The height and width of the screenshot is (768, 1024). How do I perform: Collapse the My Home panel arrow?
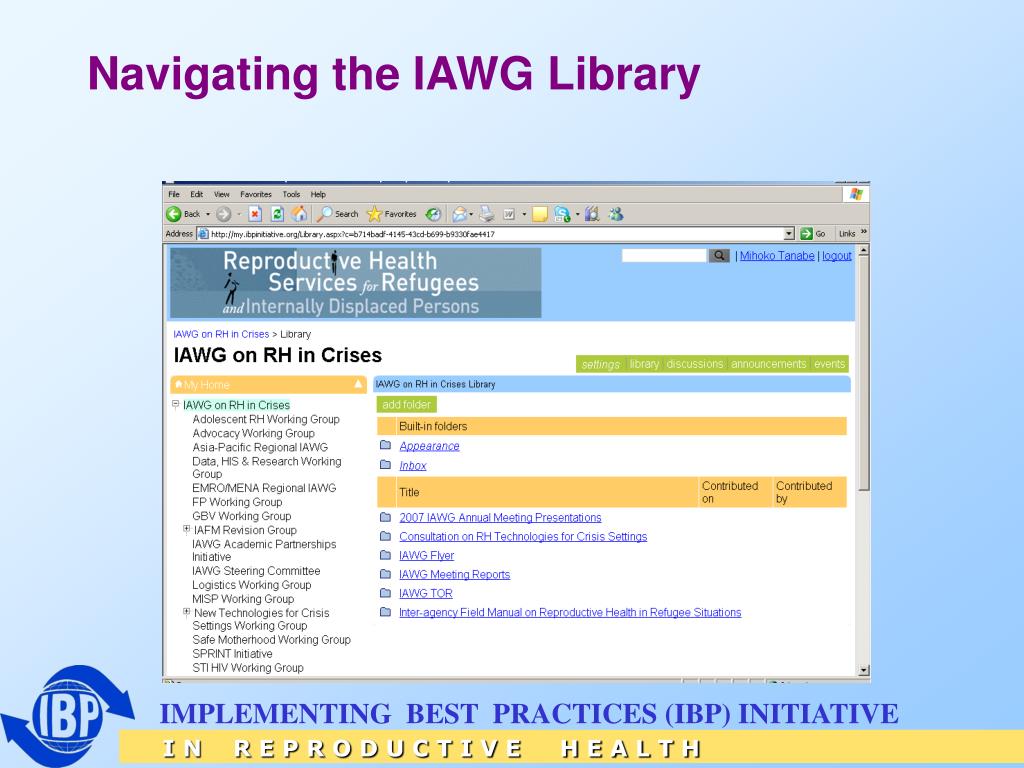pos(358,384)
